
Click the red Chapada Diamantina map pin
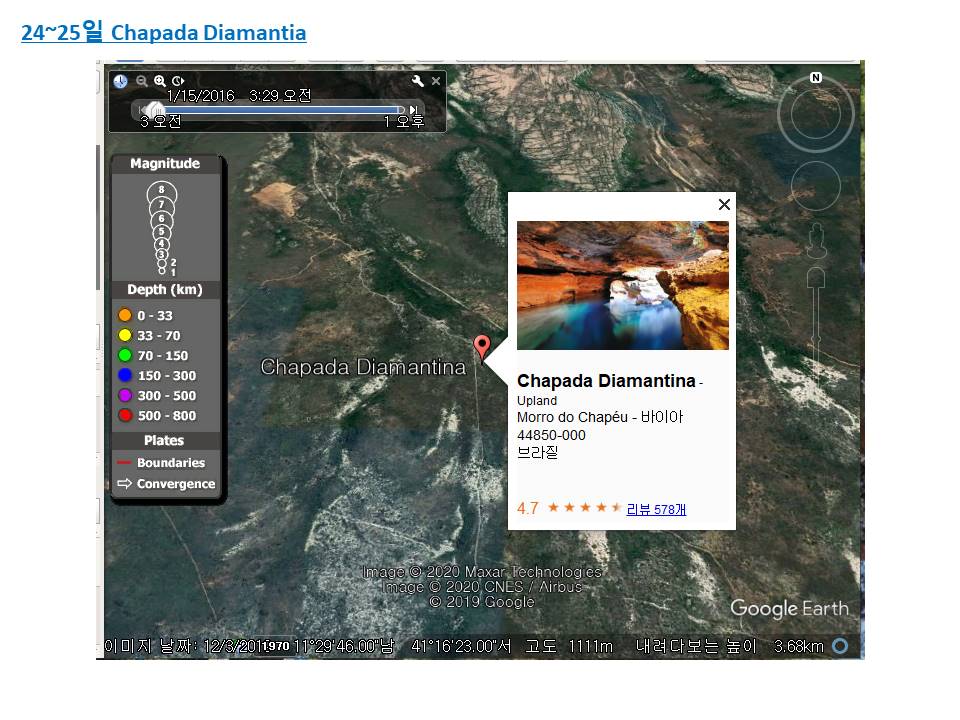tap(482, 348)
